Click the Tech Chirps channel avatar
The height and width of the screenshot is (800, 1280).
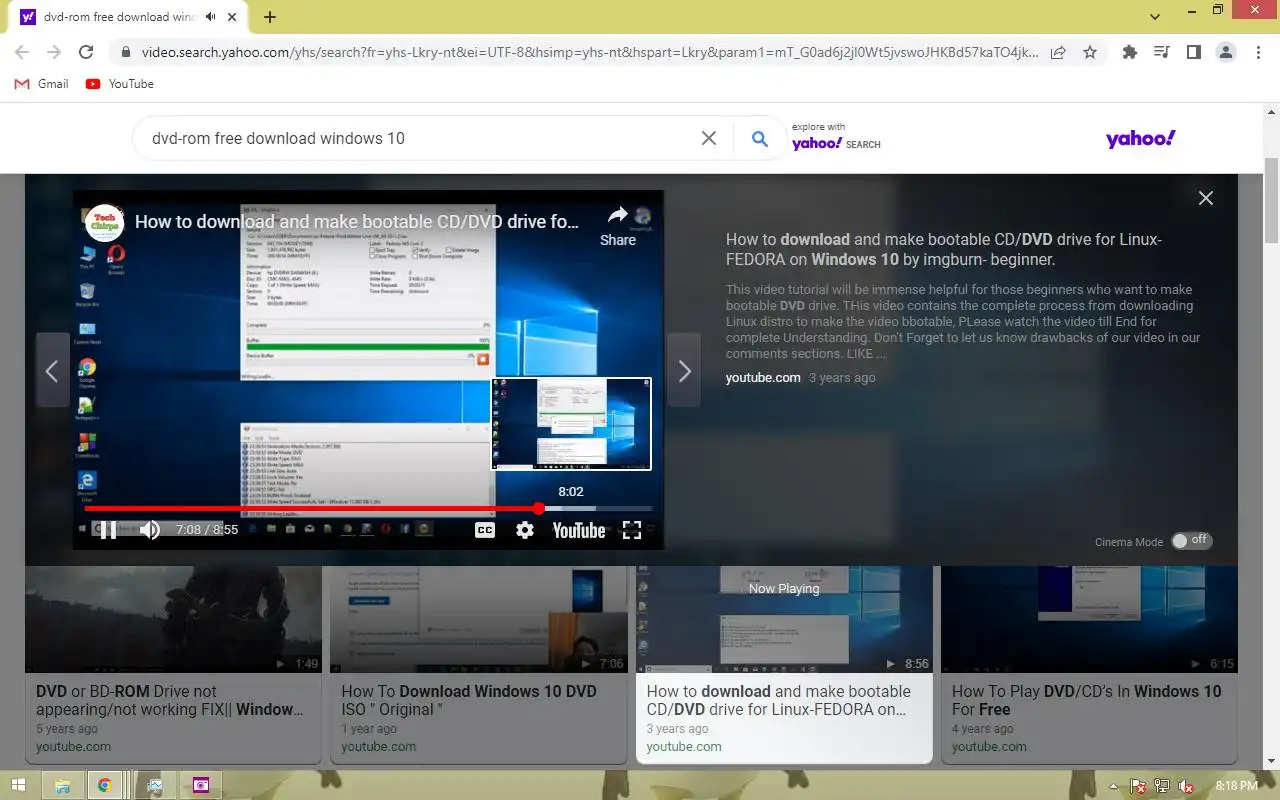tap(104, 222)
